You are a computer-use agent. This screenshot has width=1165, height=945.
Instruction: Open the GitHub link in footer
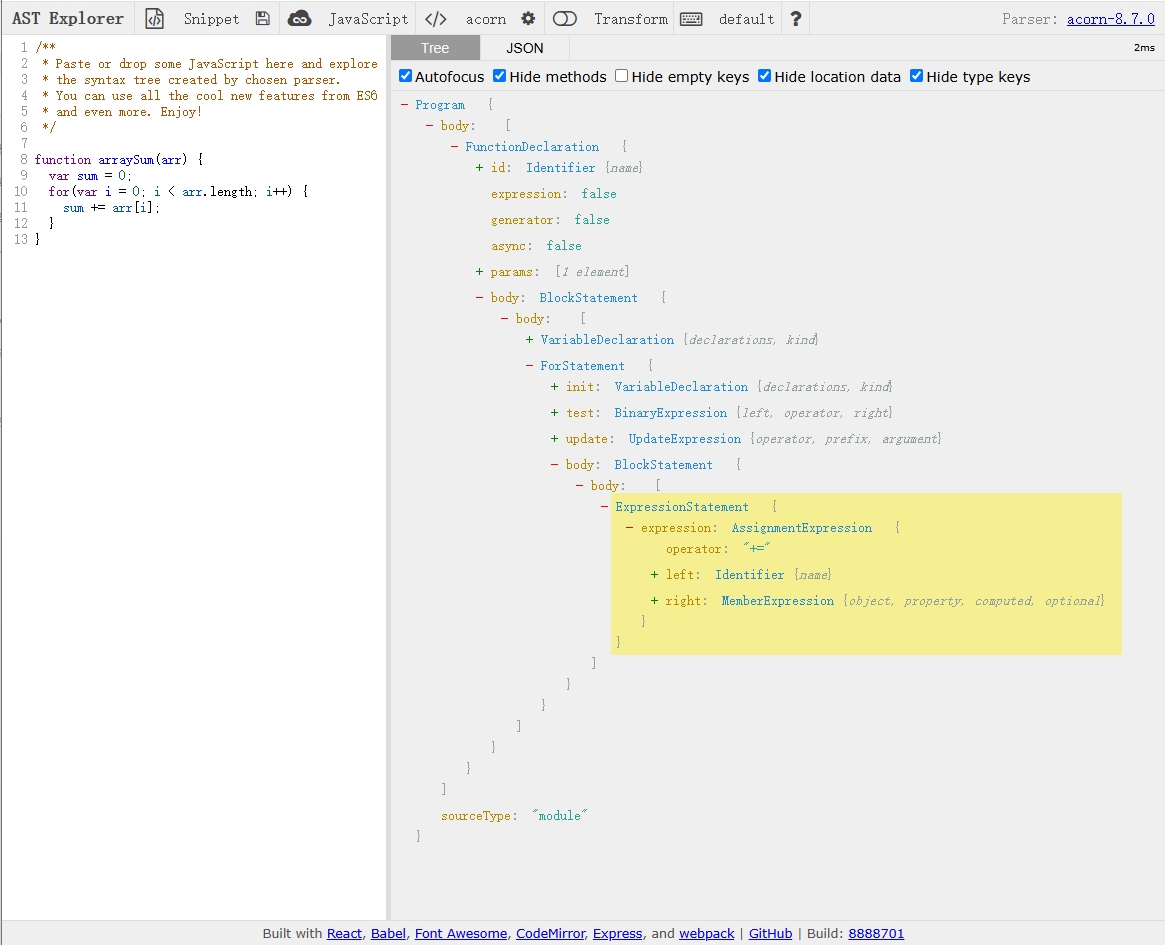click(x=770, y=933)
